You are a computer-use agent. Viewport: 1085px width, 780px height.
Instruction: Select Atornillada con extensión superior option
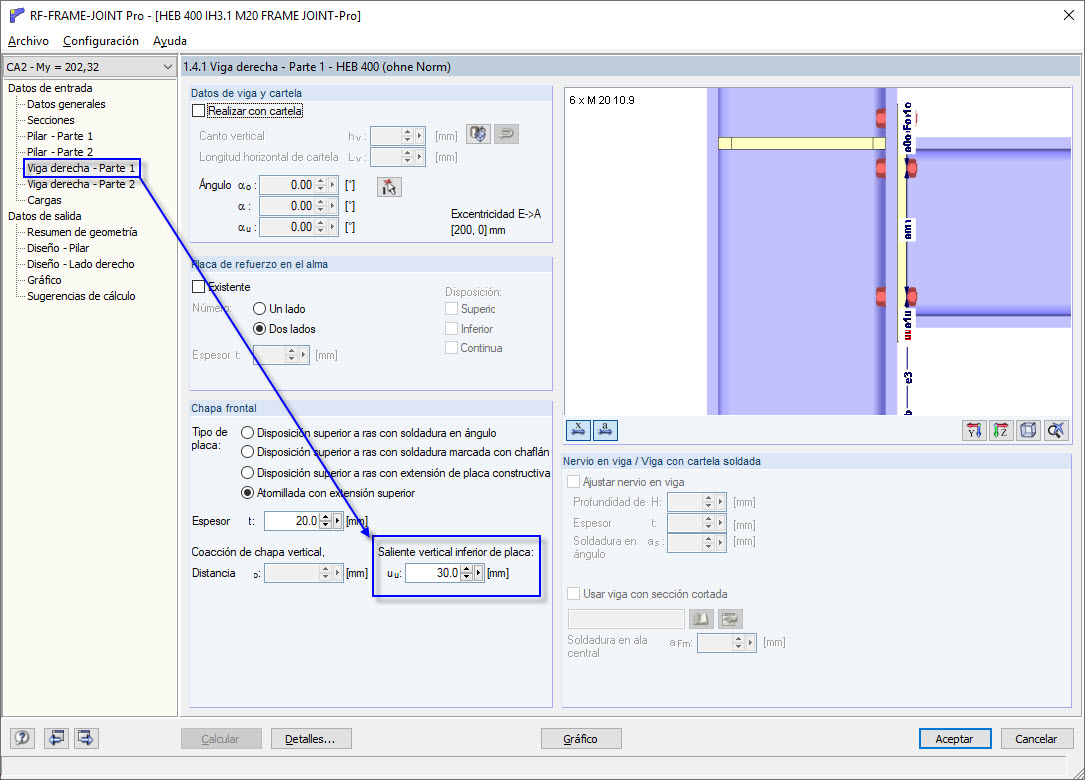(x=247, y=493)
